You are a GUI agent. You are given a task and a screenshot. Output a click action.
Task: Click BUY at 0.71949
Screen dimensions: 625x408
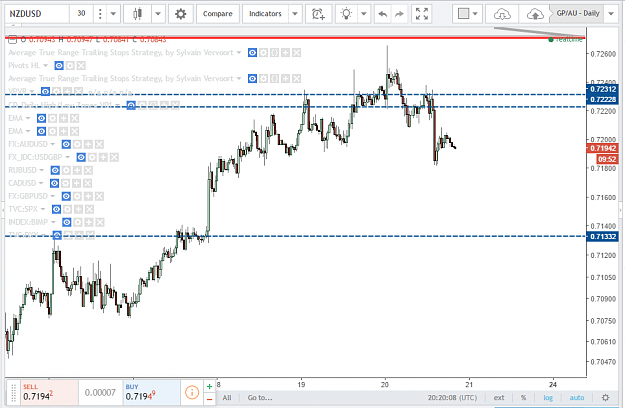pos(151,393)
